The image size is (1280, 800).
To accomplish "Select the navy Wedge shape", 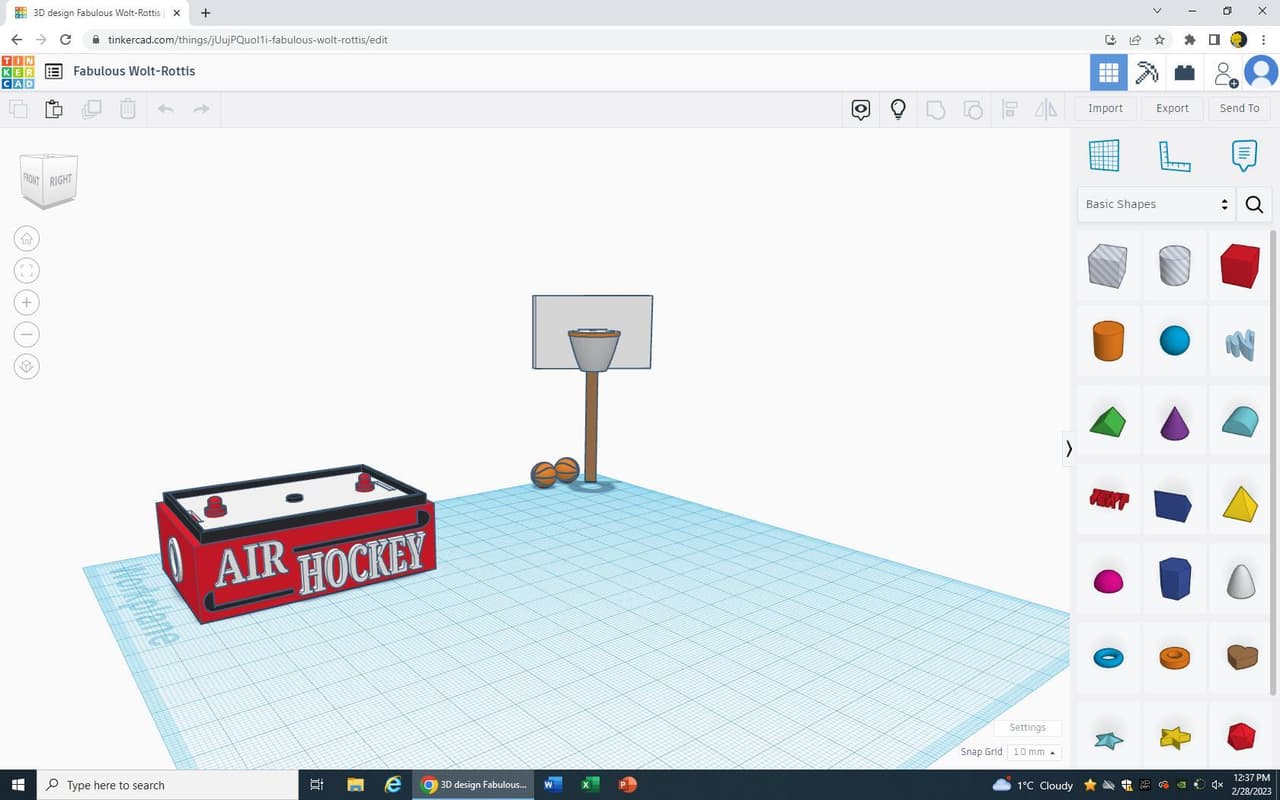I will coord(1174,503).
